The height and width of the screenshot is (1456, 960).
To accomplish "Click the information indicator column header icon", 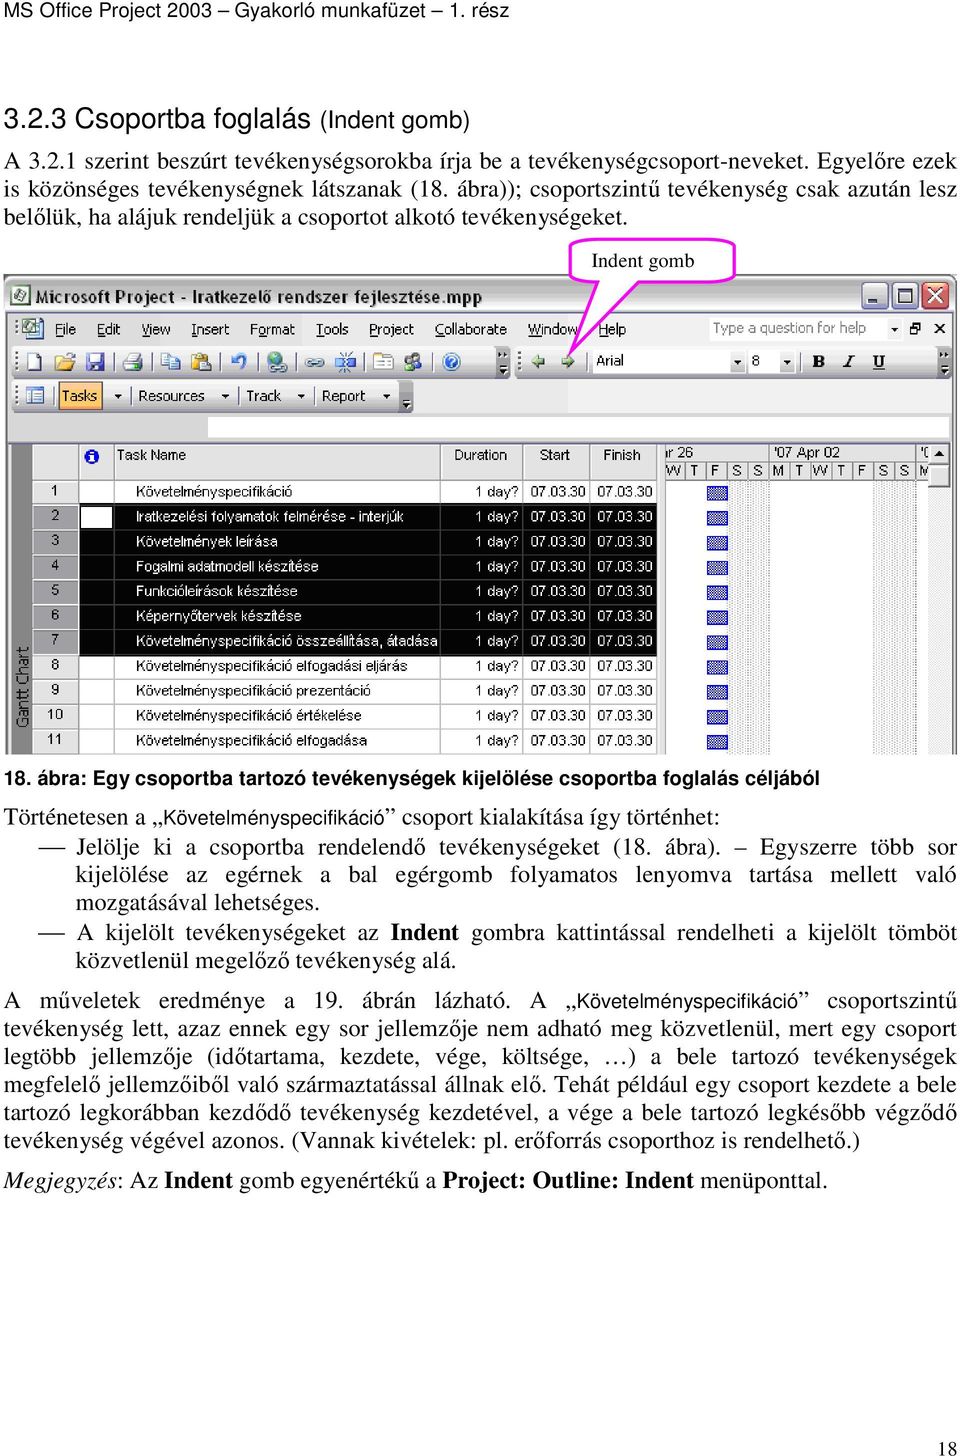I will tap(92, 456).
